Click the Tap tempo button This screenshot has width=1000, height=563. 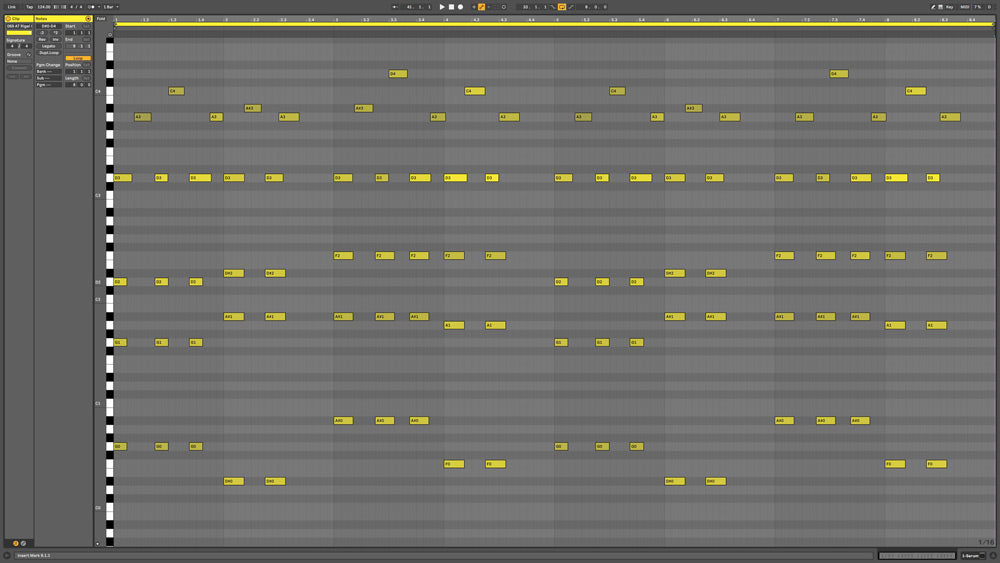(x=29, y=7)
